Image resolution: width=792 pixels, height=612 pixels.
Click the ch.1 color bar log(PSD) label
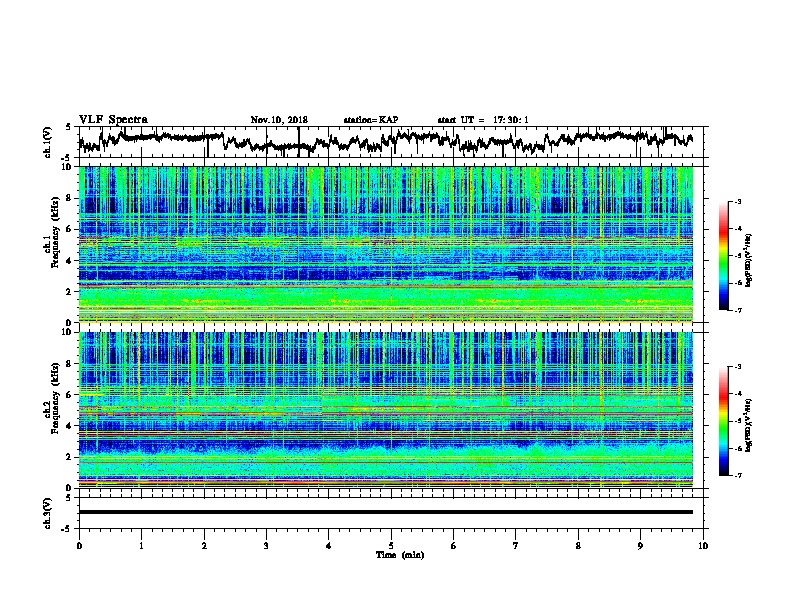pos(750,260)
